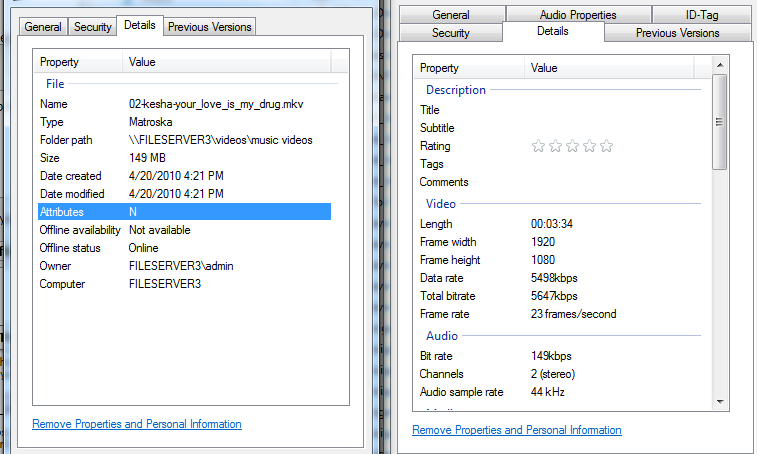Viewport: 757px width, 454px height.
Task: Set the rating to five stars
Action: pos(606,146)
